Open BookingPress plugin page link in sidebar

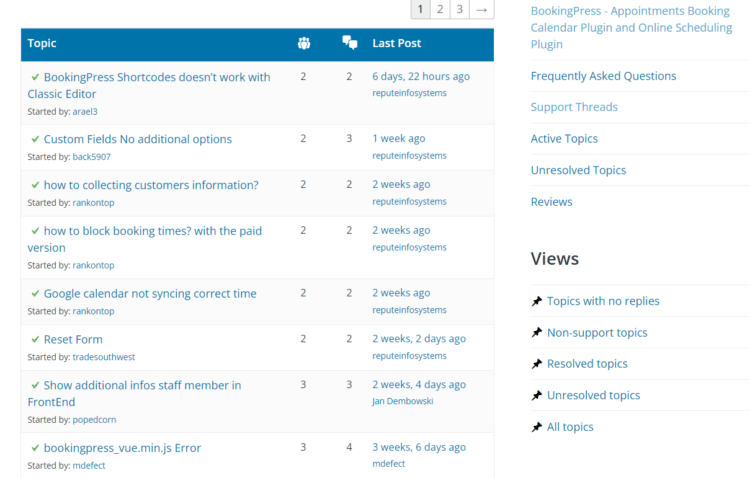pos(631,27)
